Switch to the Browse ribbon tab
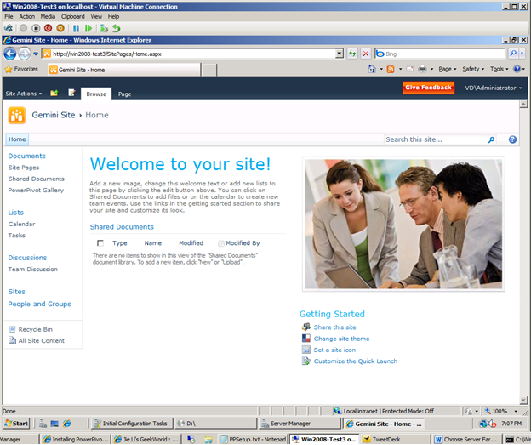Screen dimensions: 532x445 96,94
